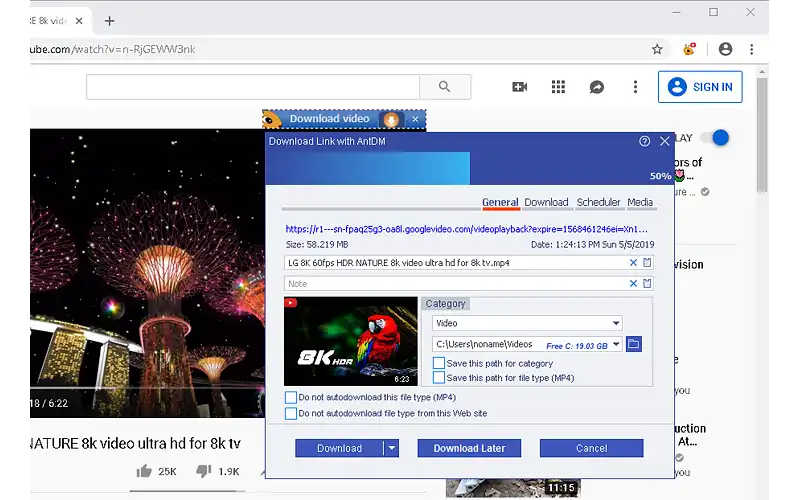The height and width of the screenshot is (500, 800).
Task: Enable Save this path for file type MP4
Action: (438, 378)
